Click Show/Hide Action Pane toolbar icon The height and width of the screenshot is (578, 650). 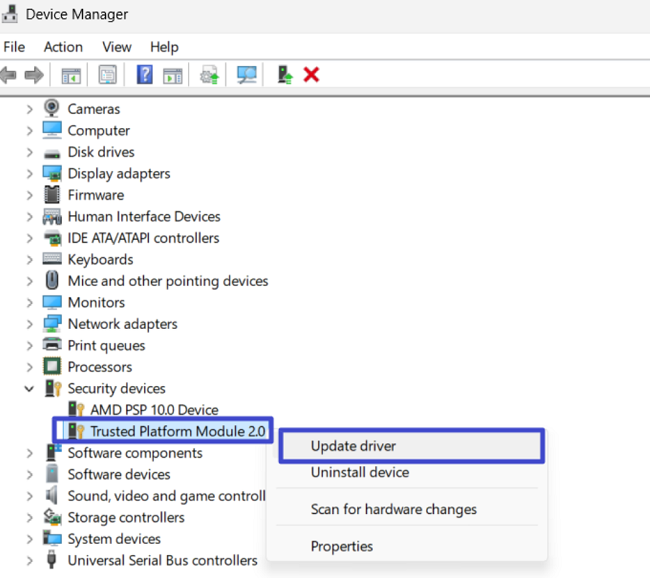[x=172, y=76]
